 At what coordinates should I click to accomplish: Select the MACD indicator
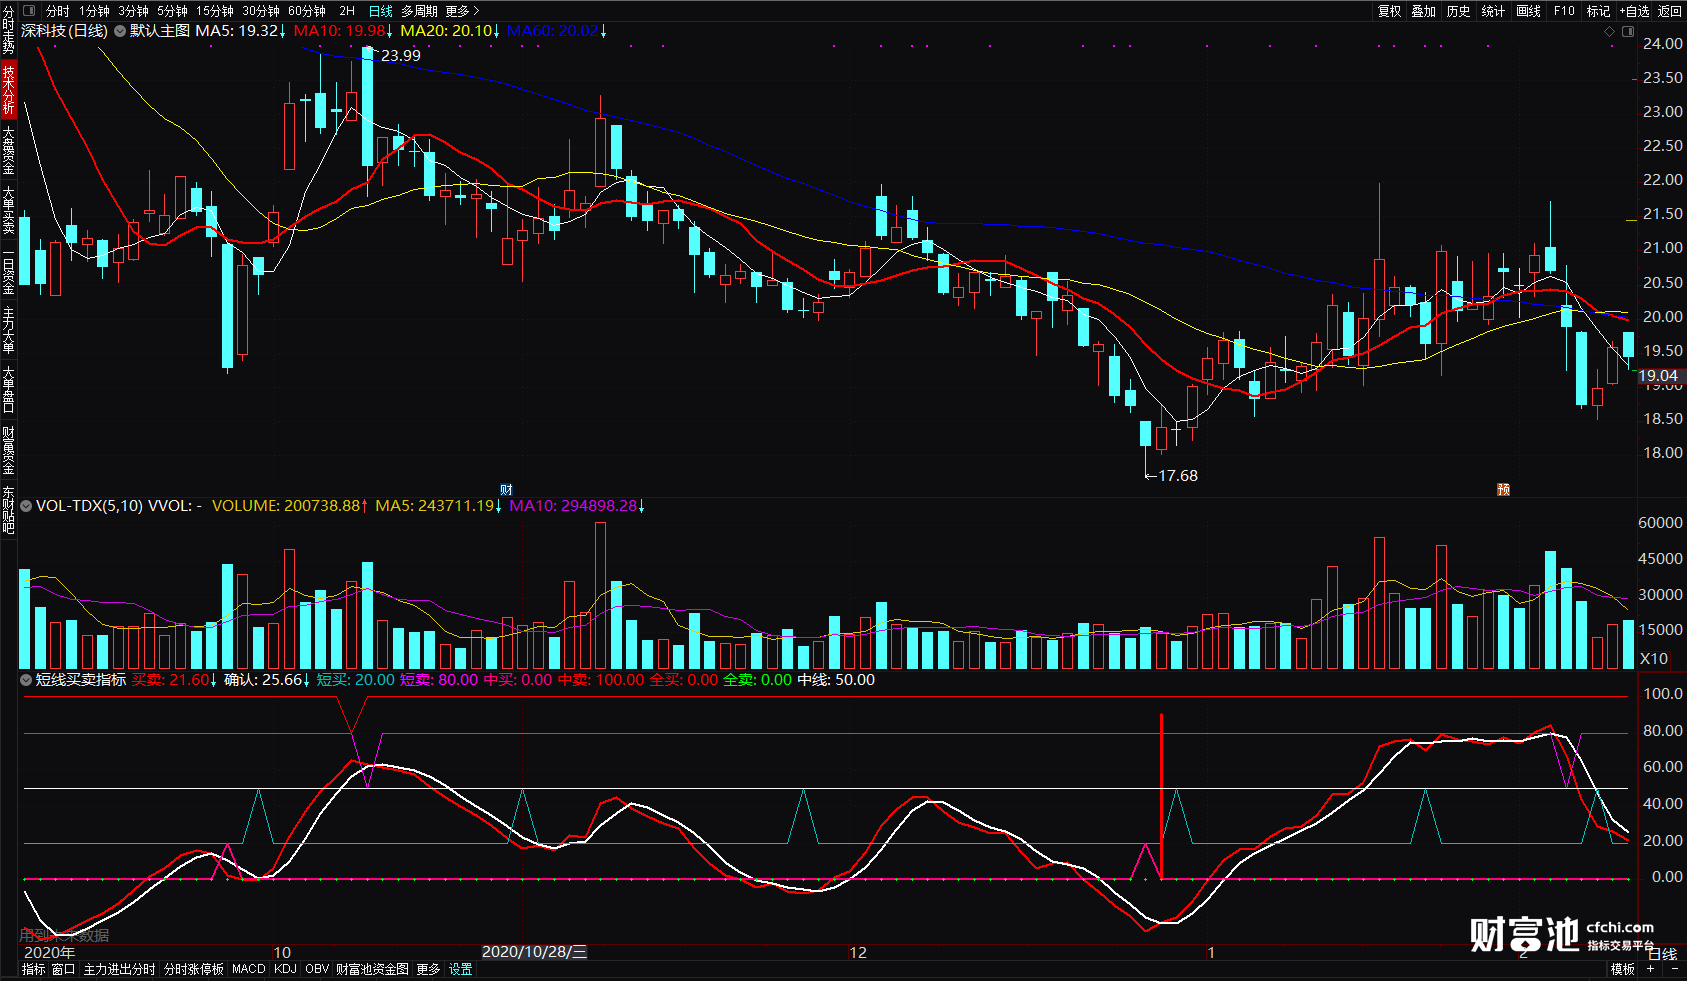click(x=249, y=969)
